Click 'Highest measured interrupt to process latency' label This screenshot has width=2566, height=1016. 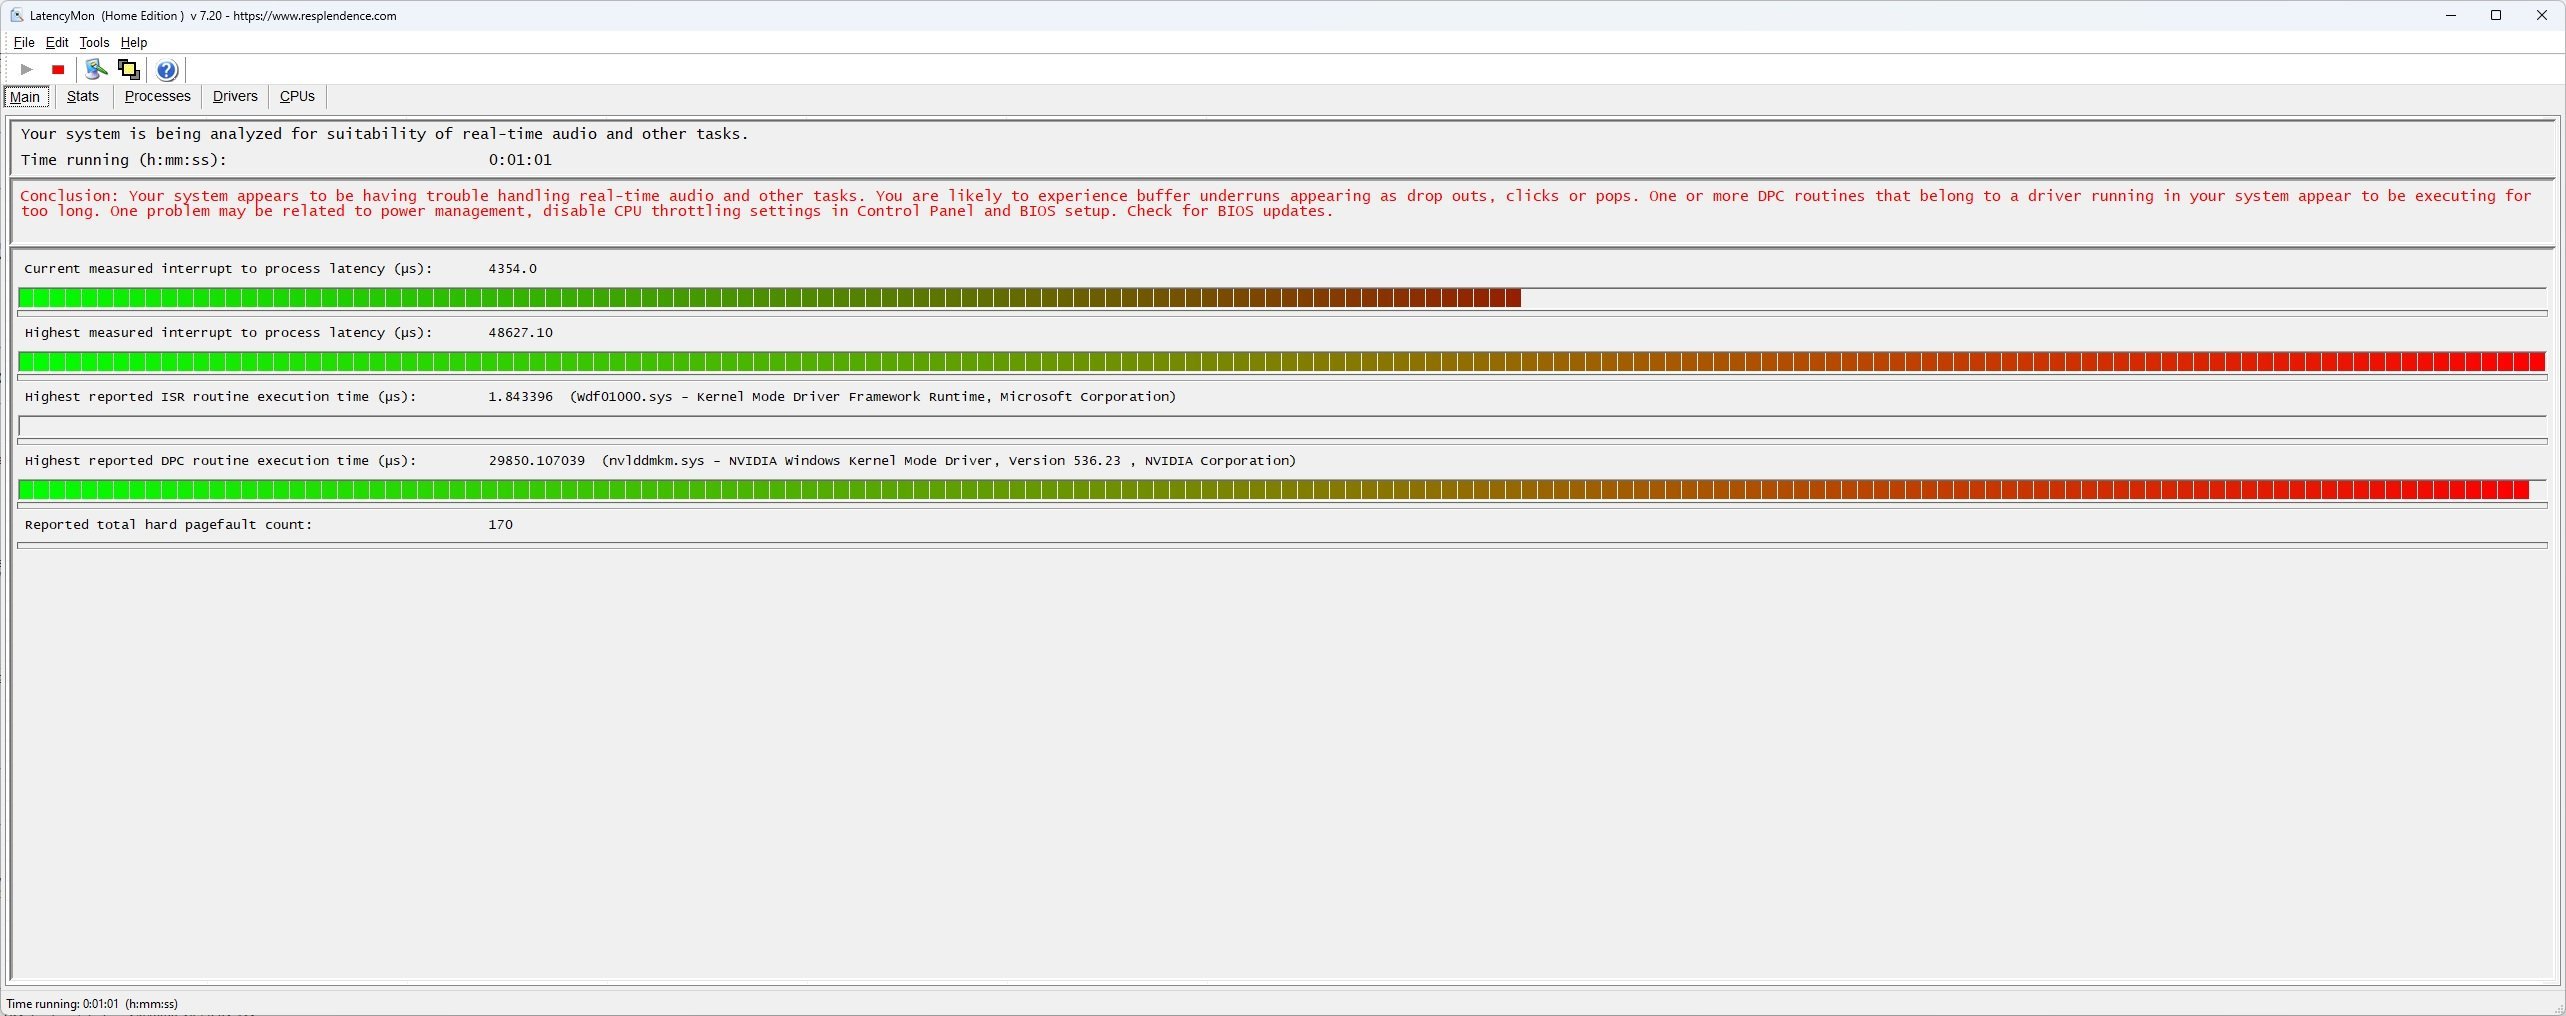228,333
